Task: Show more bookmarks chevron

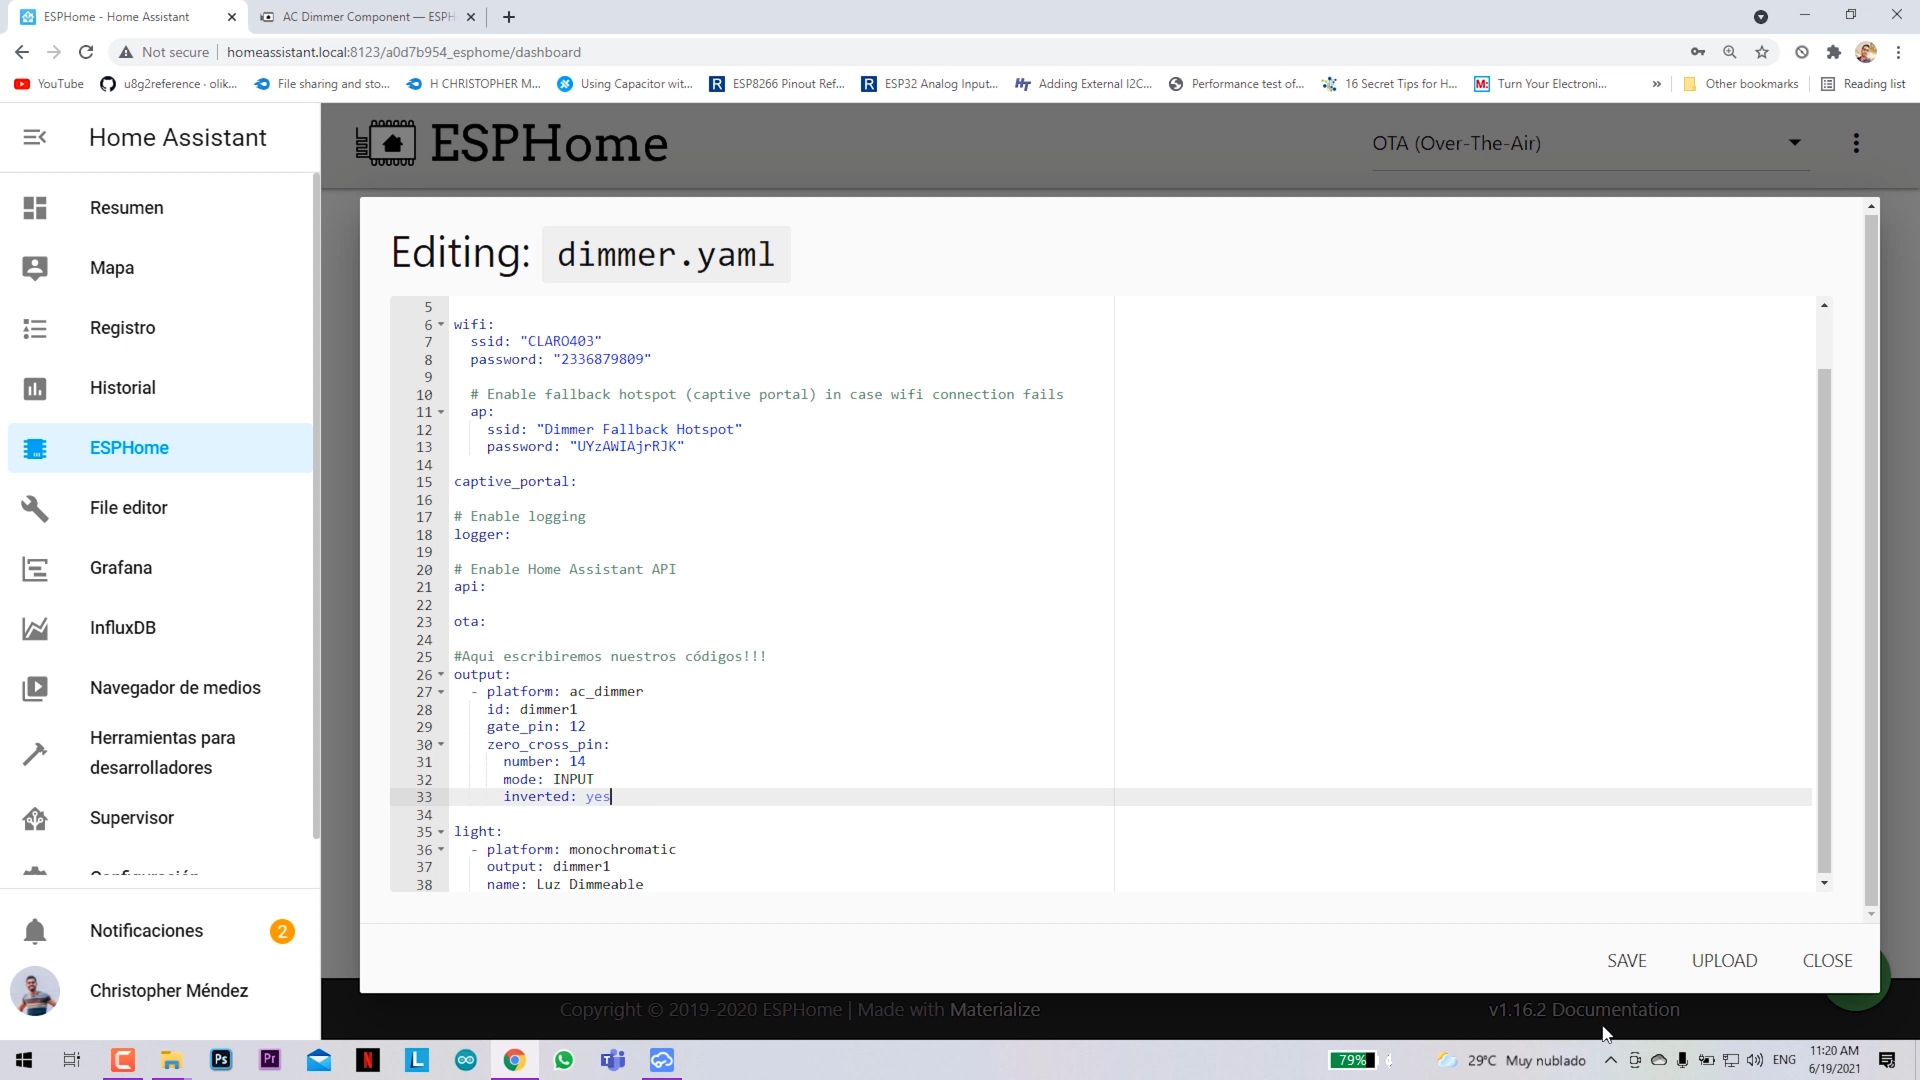Action: point(1657,84)
